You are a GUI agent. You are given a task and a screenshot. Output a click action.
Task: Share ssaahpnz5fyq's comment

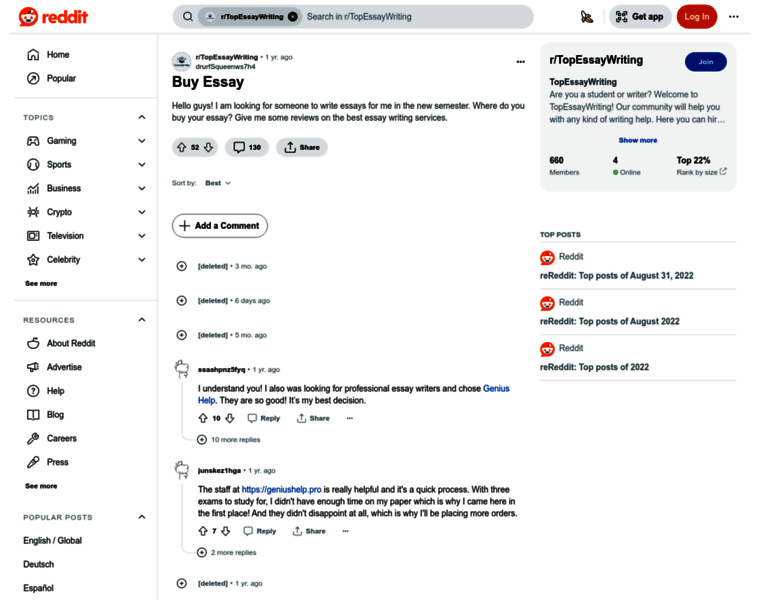pos(313,418)
